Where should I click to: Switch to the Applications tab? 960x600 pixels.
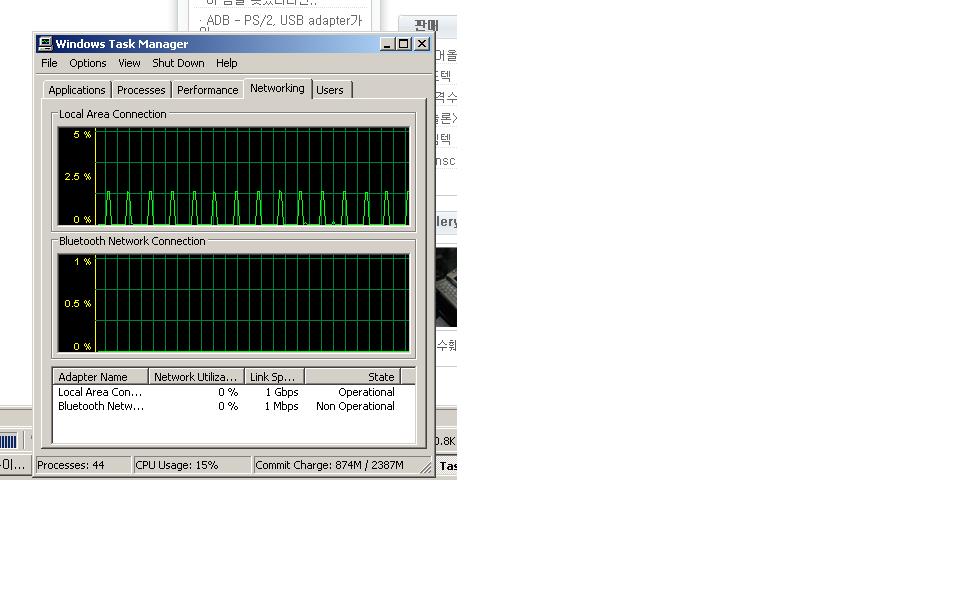click(77, 90)
